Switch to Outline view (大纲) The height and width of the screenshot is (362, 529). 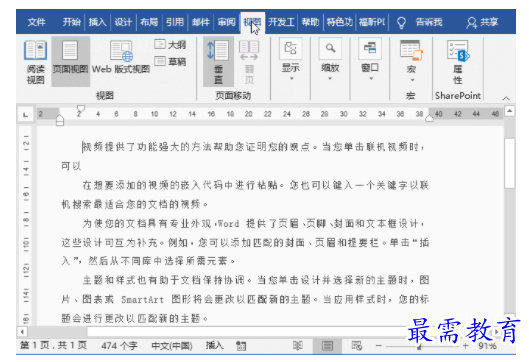click(170, 44)
